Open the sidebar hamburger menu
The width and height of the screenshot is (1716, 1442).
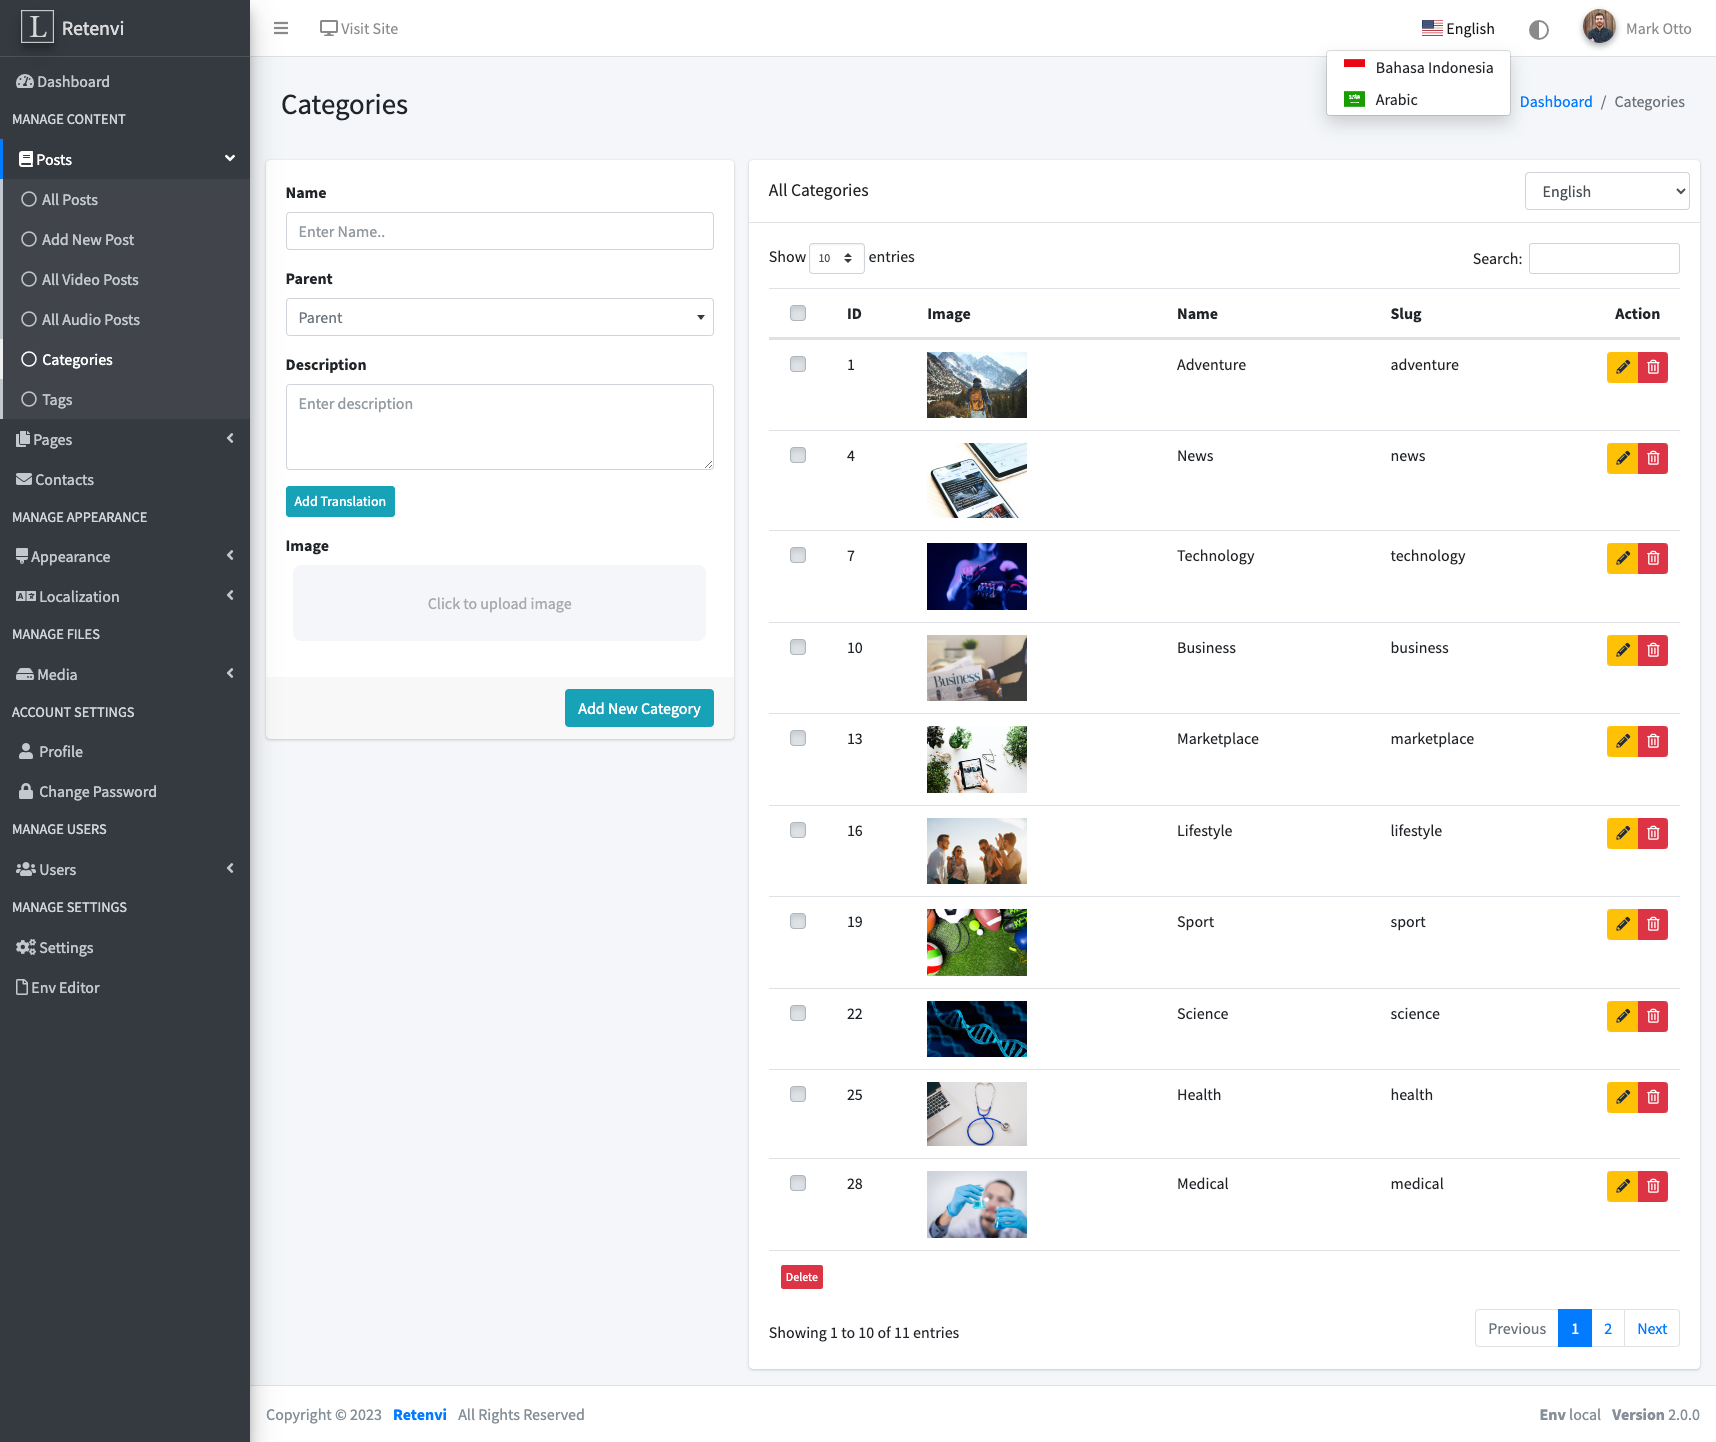click(280, 28)
